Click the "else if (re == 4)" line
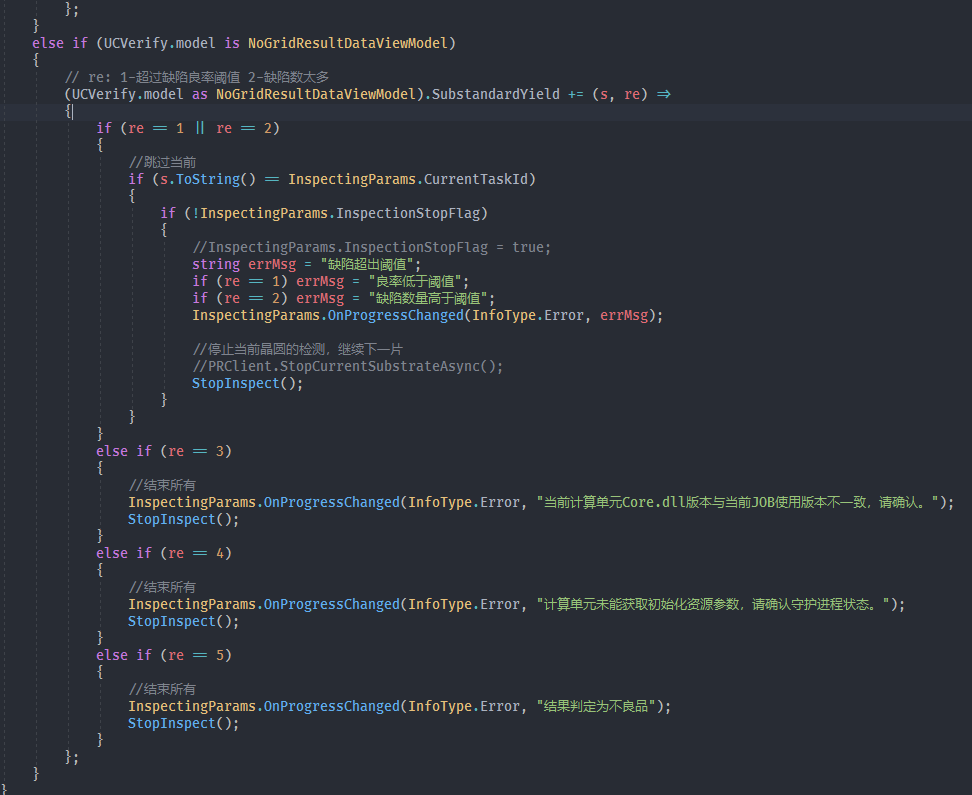 point(164,553)
